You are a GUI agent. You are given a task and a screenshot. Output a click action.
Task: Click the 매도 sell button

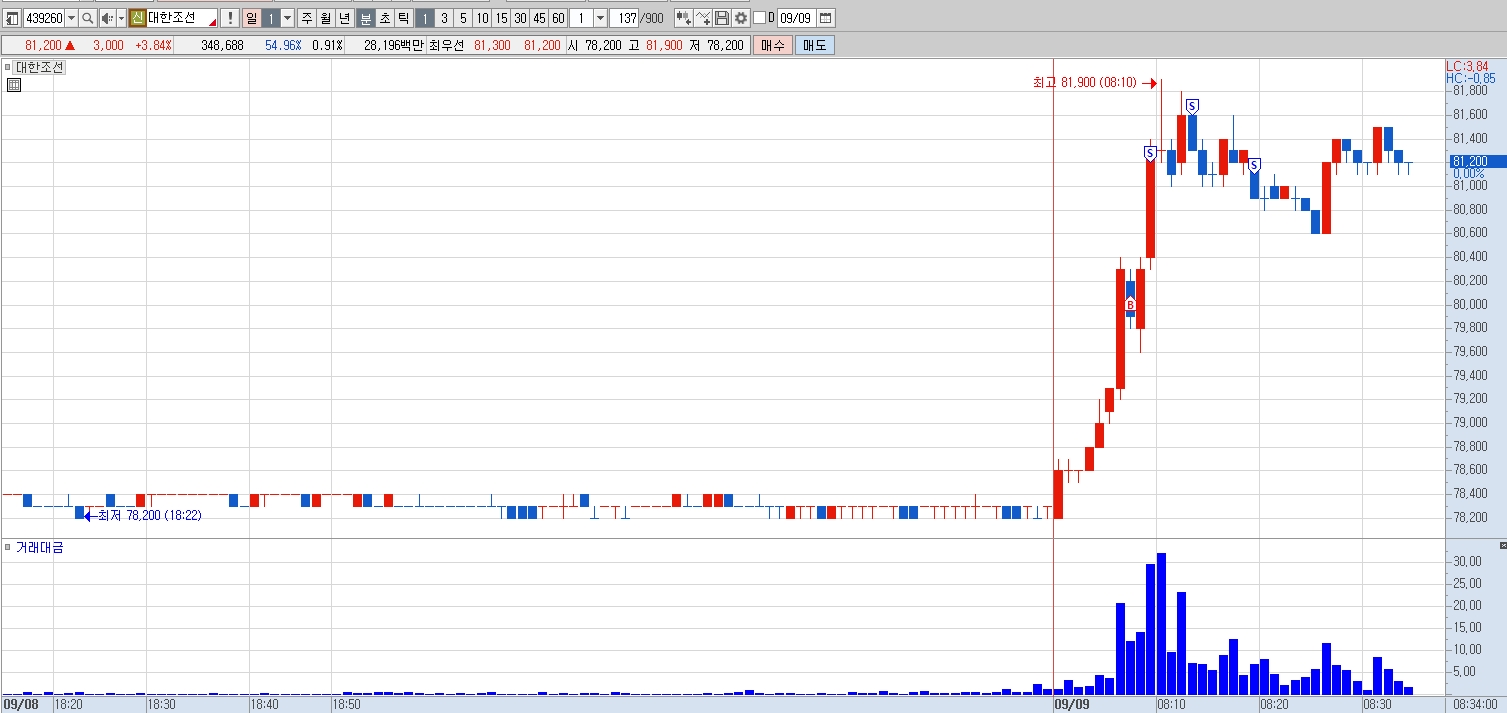point(815,45)
